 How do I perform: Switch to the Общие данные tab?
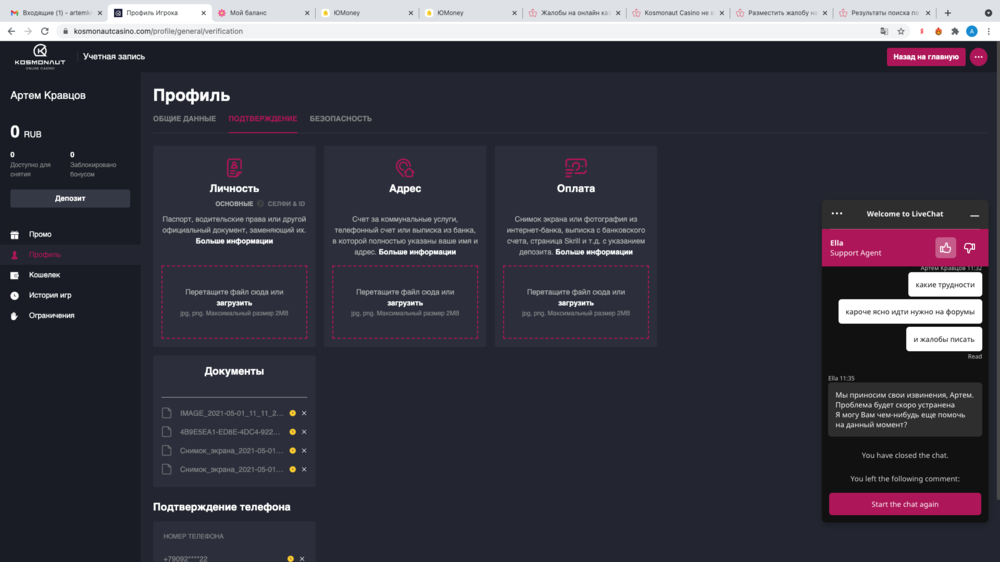(x=184, y=119)
